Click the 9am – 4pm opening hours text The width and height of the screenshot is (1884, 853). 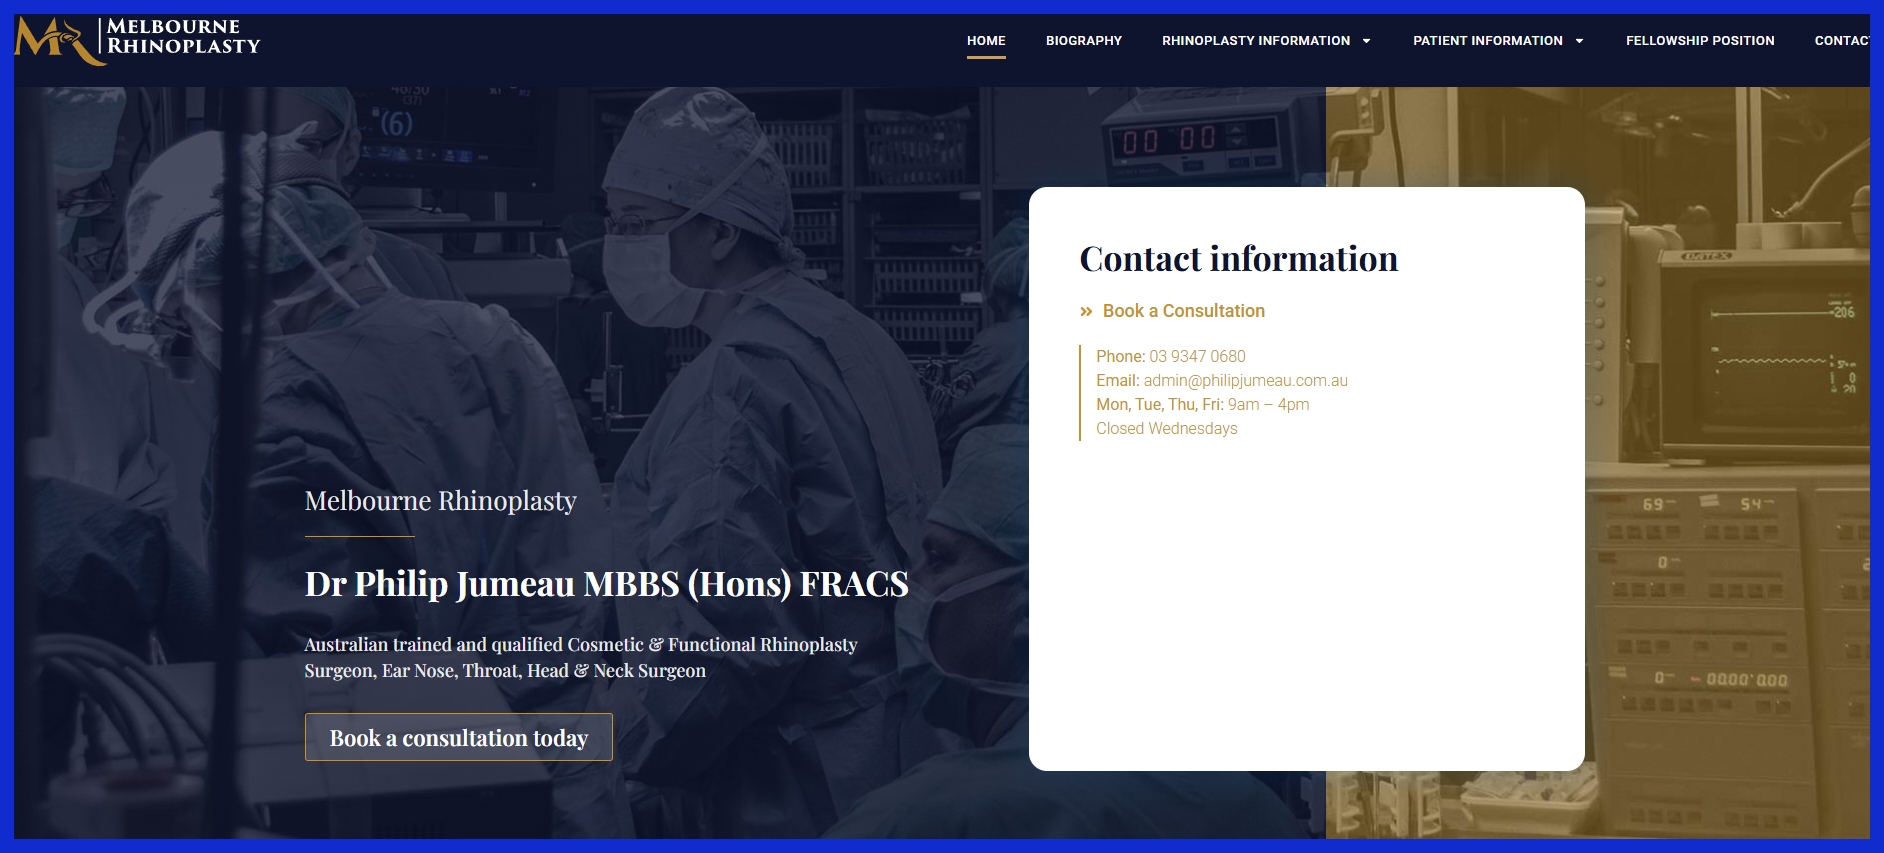point(1268,405)
